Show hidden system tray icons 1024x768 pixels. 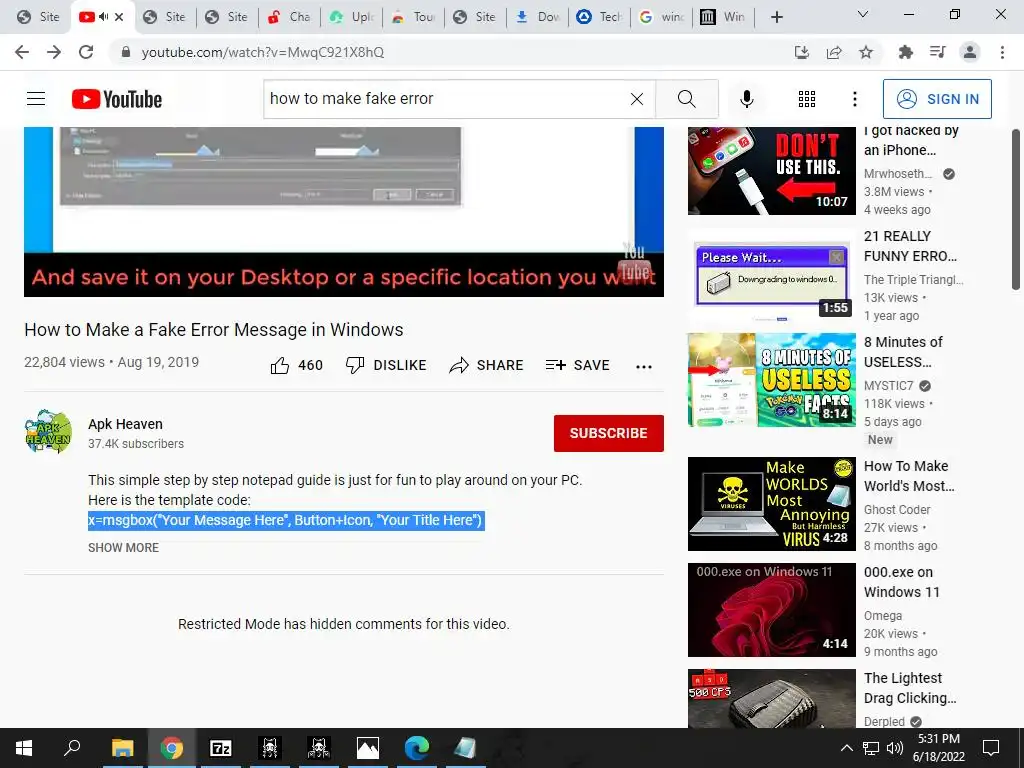pyautogui.click(x=846, y=748)
